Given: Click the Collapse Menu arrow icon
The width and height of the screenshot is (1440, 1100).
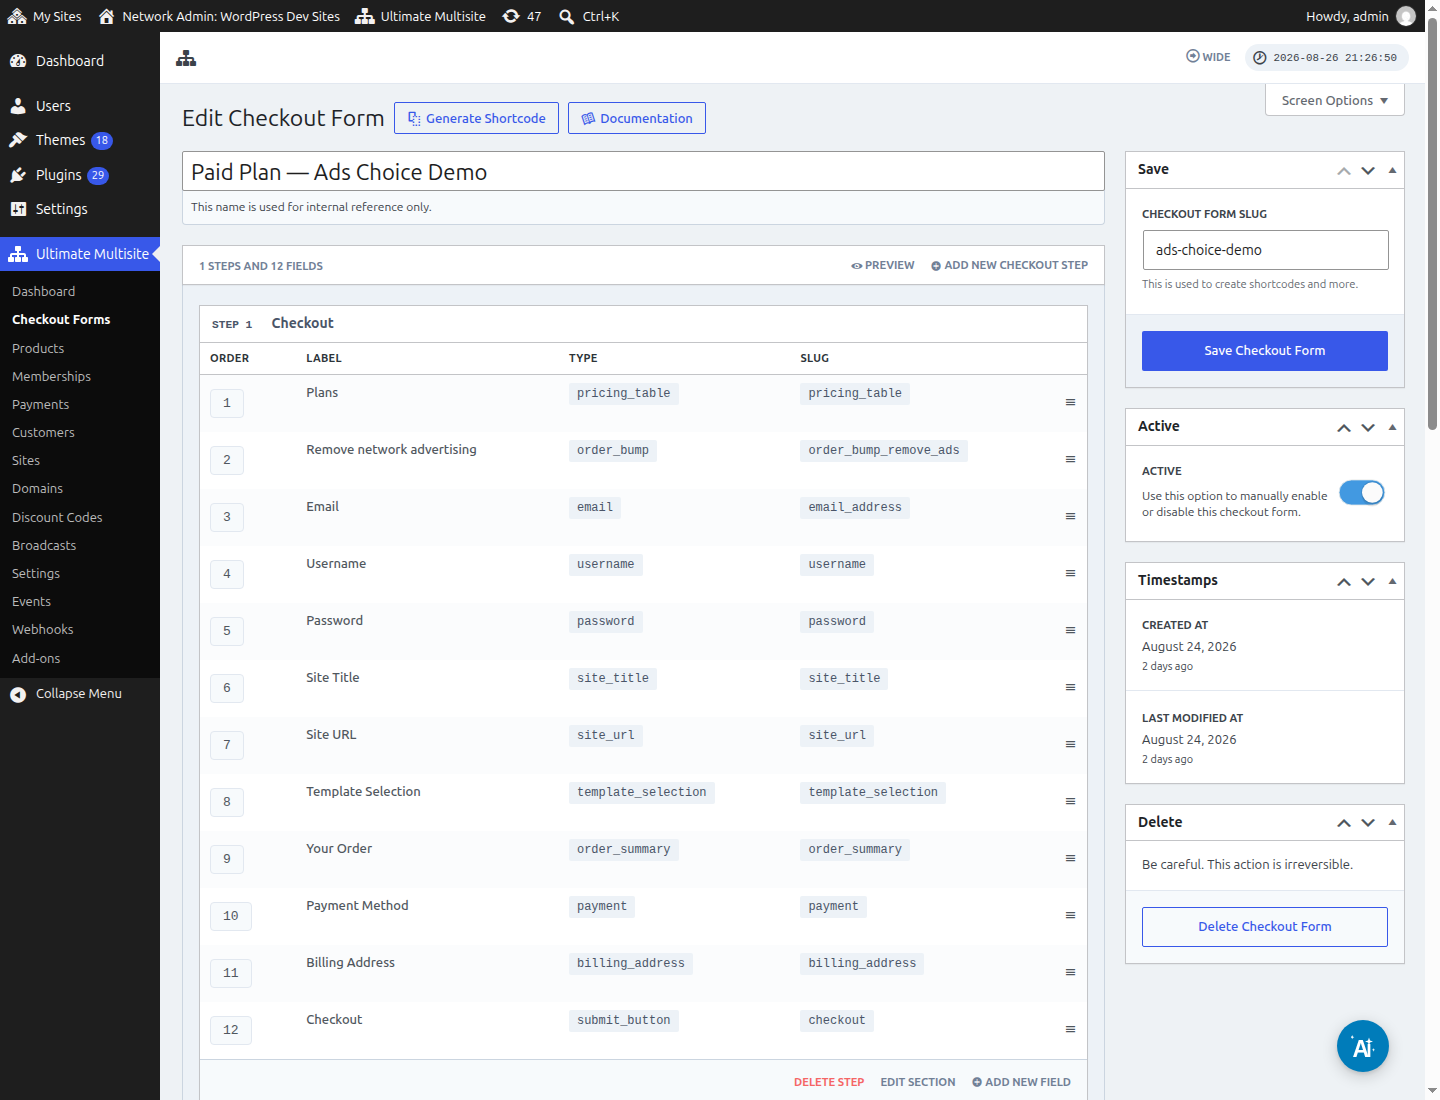Looking at the screenshot, I should pos(18,694).
